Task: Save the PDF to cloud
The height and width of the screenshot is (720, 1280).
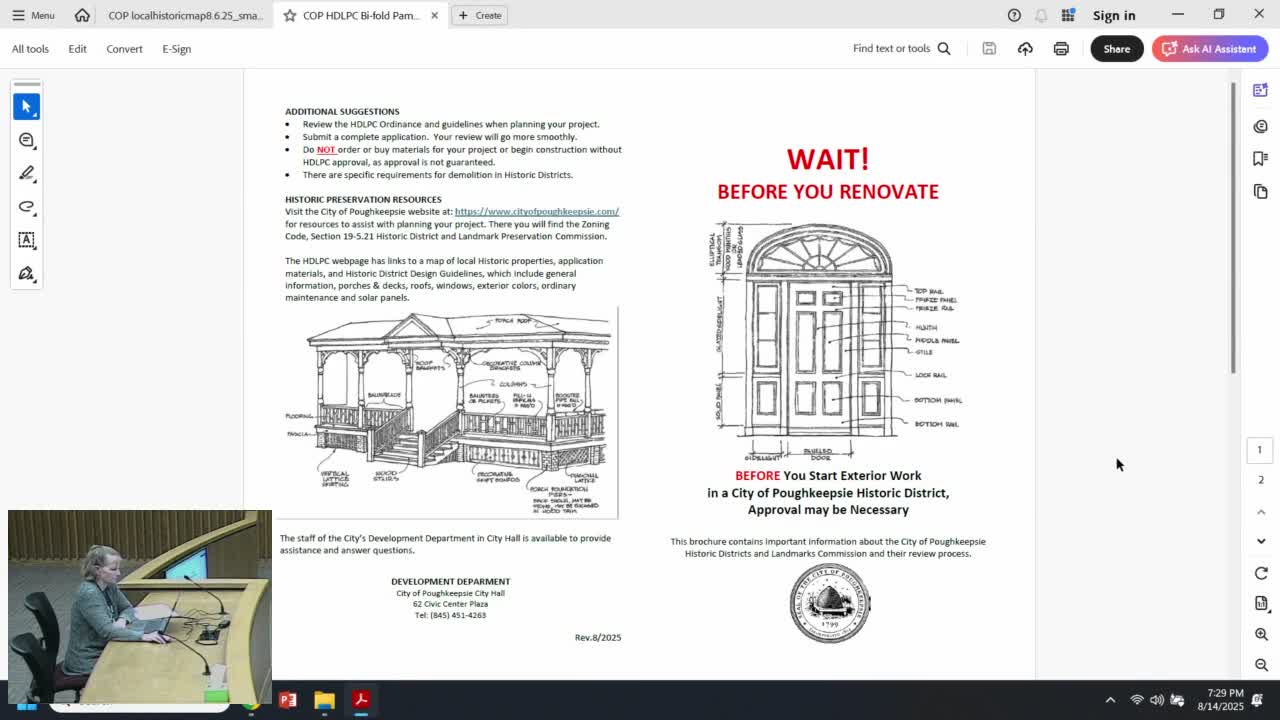Action: point(1025,48)
